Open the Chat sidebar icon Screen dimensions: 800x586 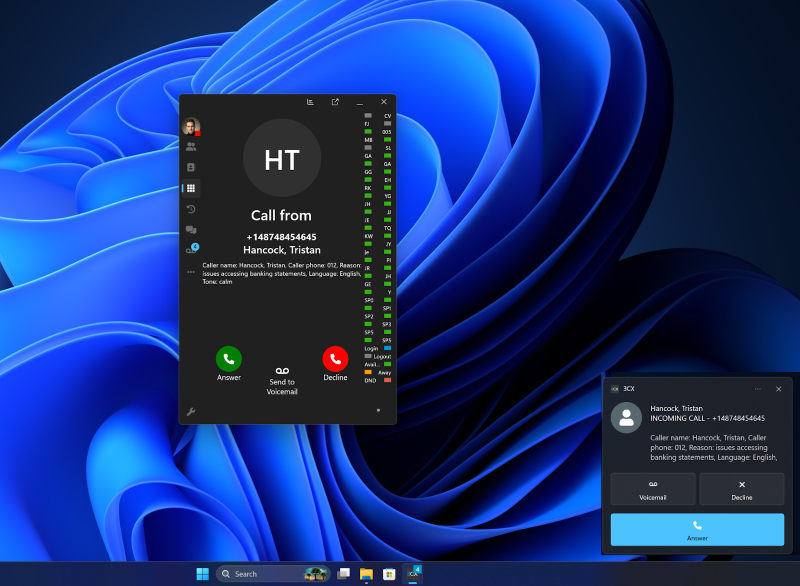(x=191, y=230)
